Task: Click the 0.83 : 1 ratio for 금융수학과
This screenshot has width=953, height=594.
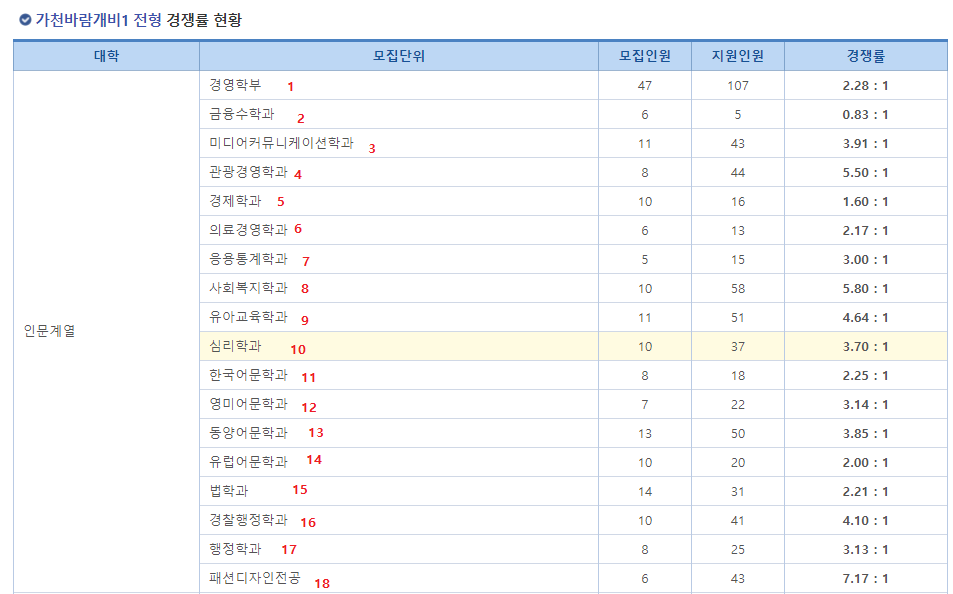Action: (865, 115)
